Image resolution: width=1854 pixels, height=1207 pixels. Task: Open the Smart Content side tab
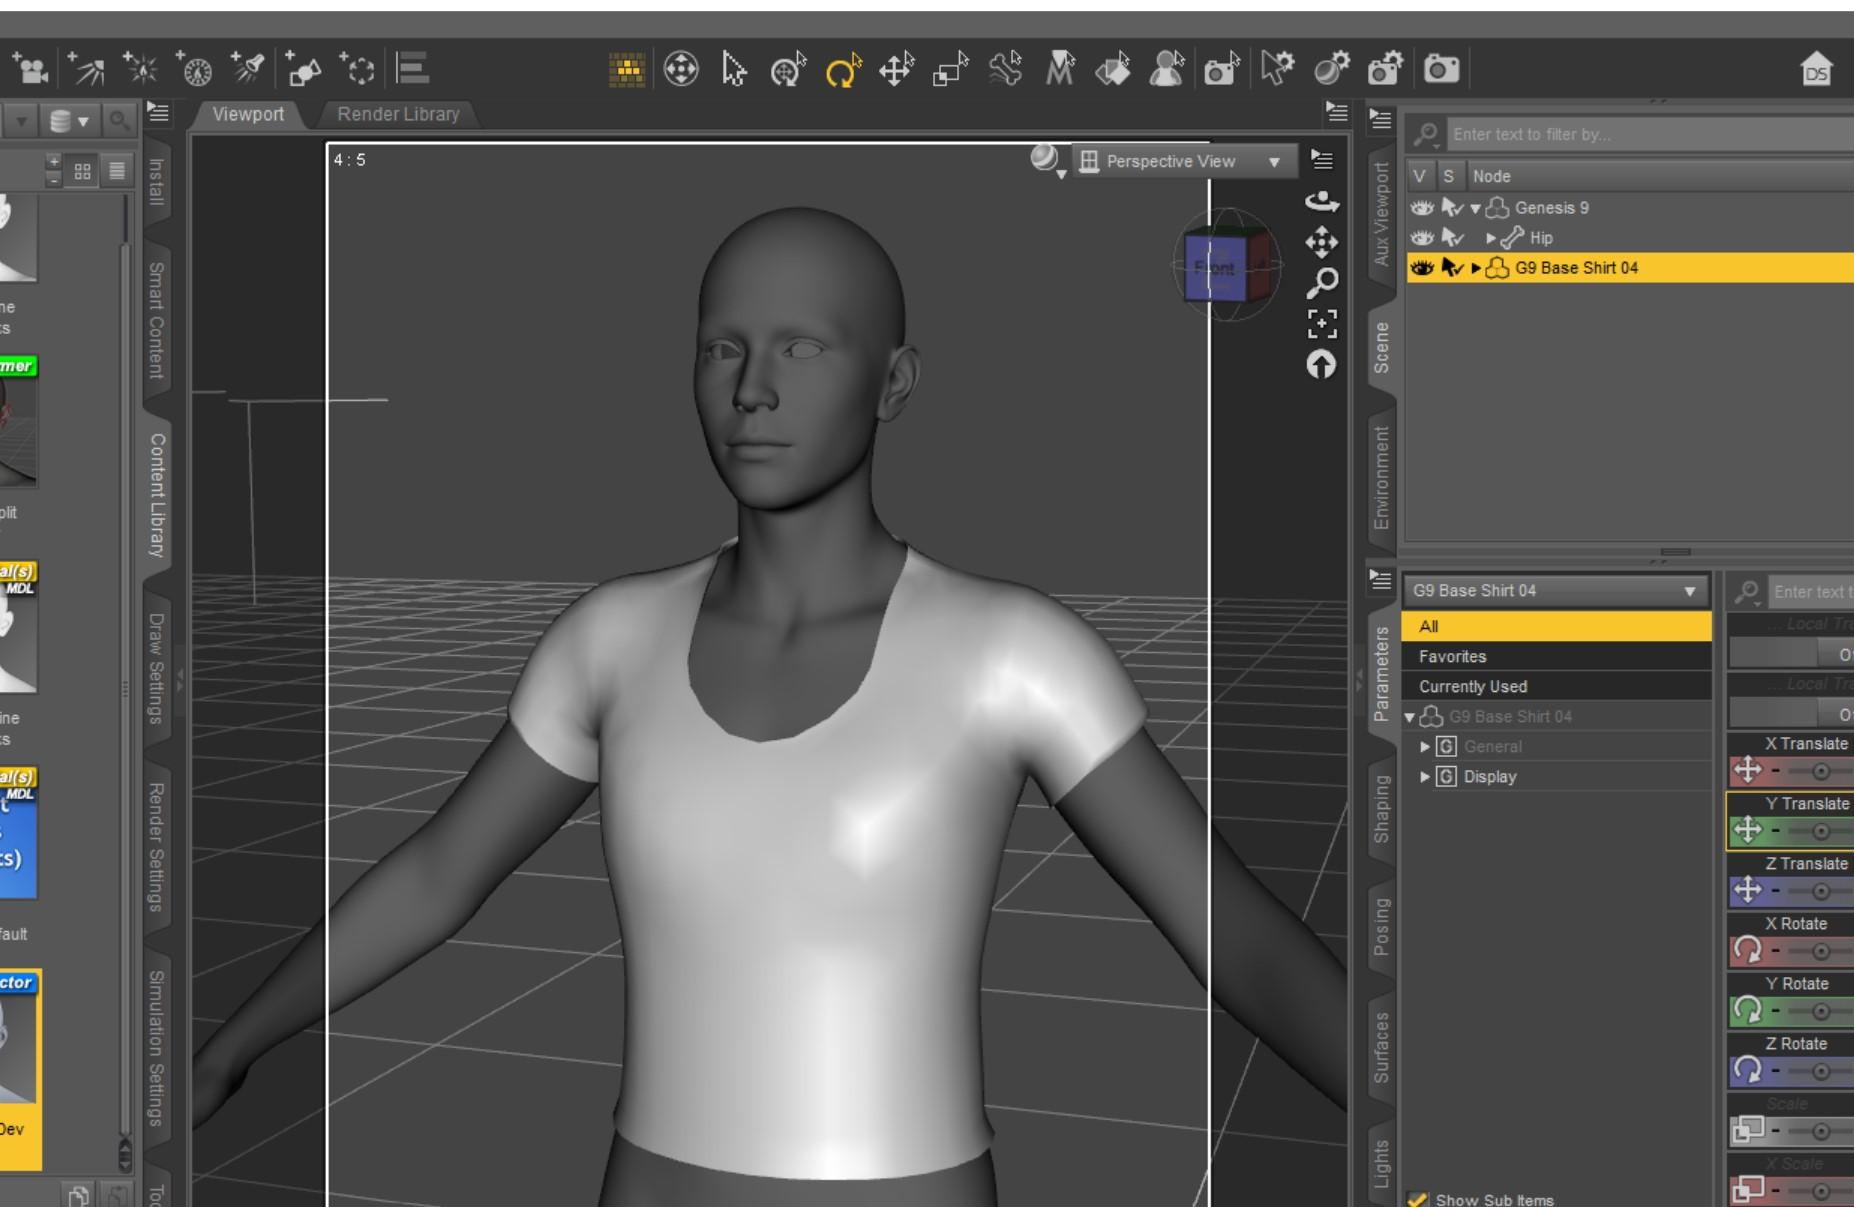tap(157, 320)
